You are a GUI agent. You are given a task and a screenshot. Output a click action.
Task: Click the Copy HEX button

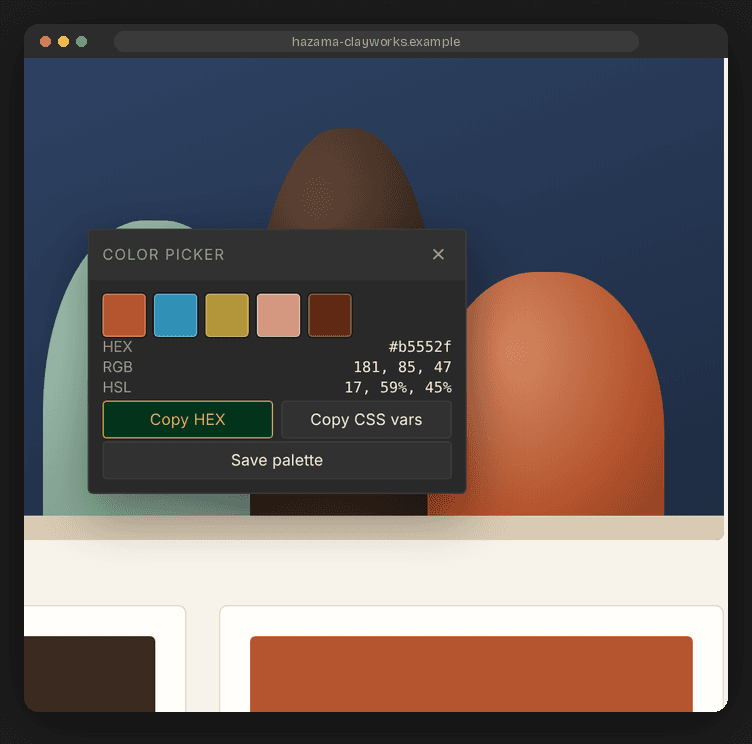click(x=188, y=420)
